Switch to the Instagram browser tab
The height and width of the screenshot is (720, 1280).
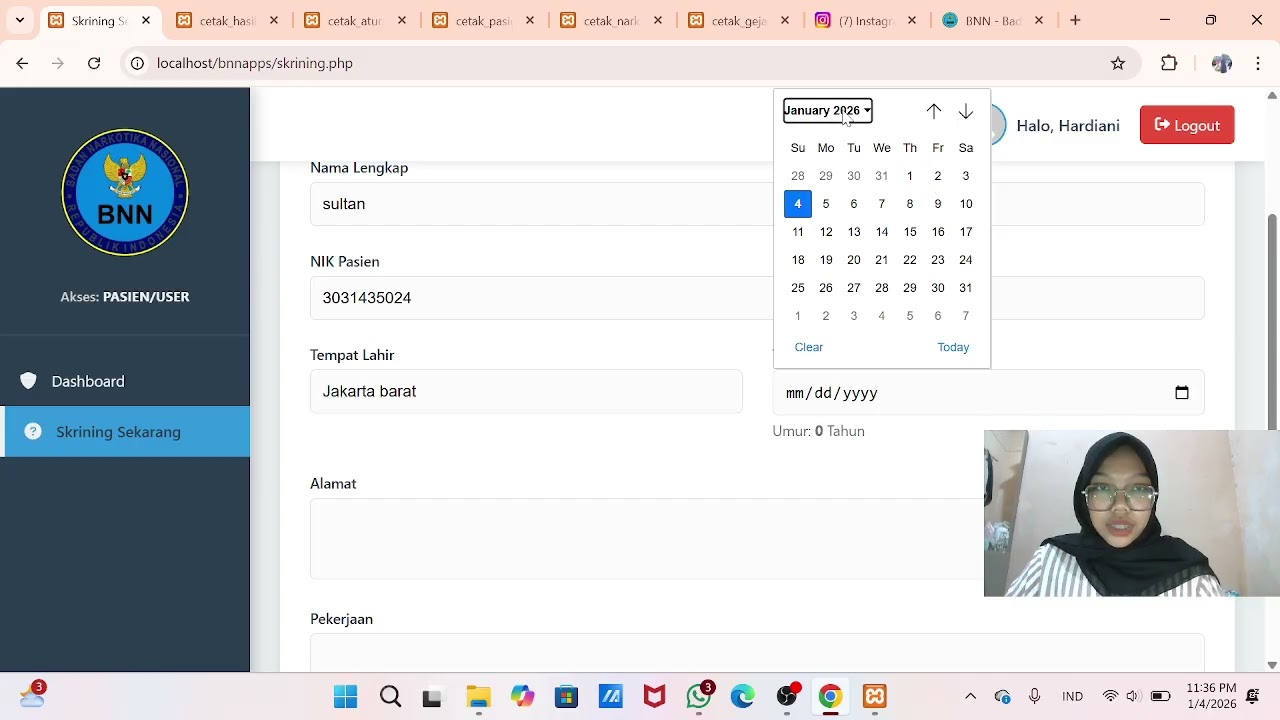(866, 20)
